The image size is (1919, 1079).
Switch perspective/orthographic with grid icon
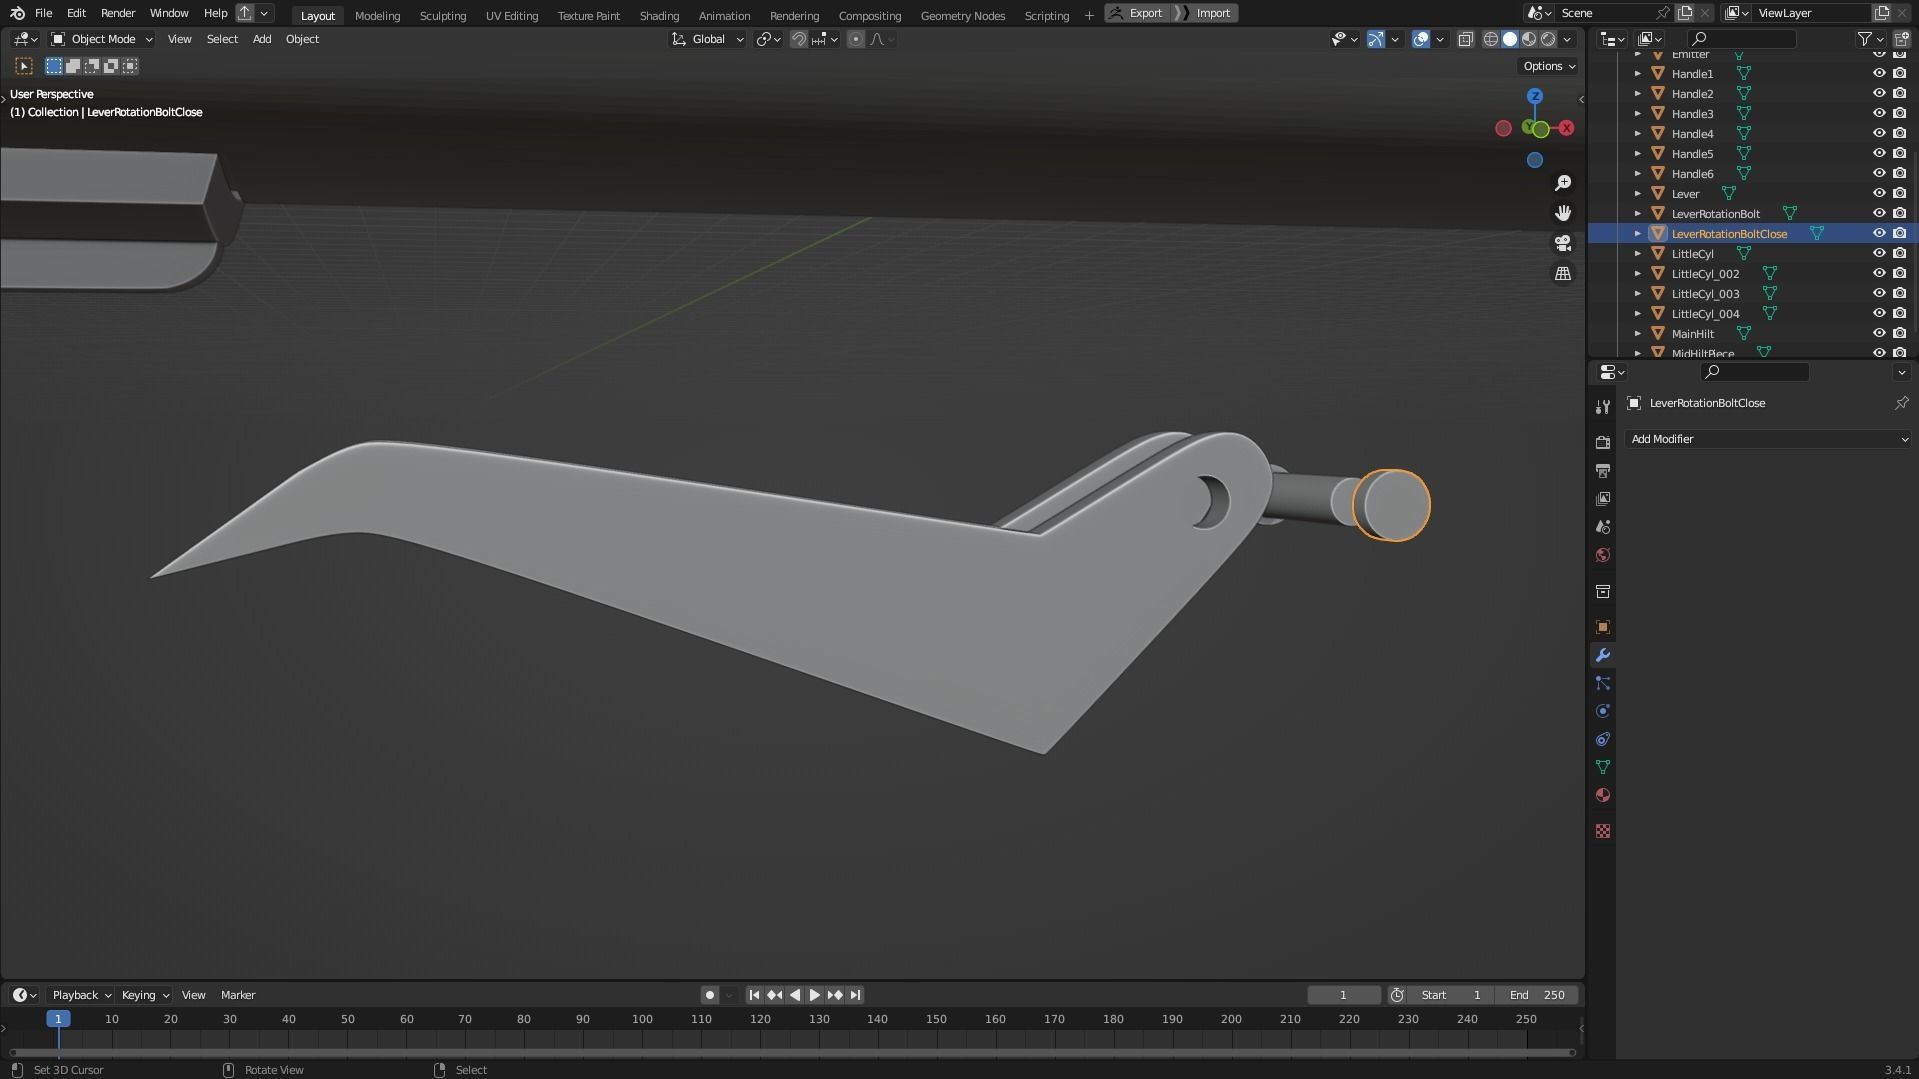1563,273
